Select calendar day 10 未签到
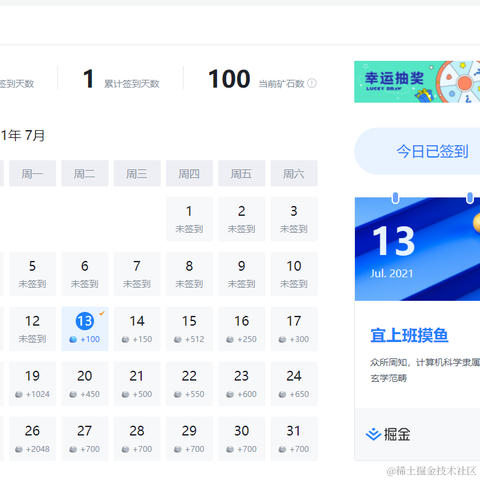Image resolution: width=480 pixels, height=480 pixels. click(294, 274)
